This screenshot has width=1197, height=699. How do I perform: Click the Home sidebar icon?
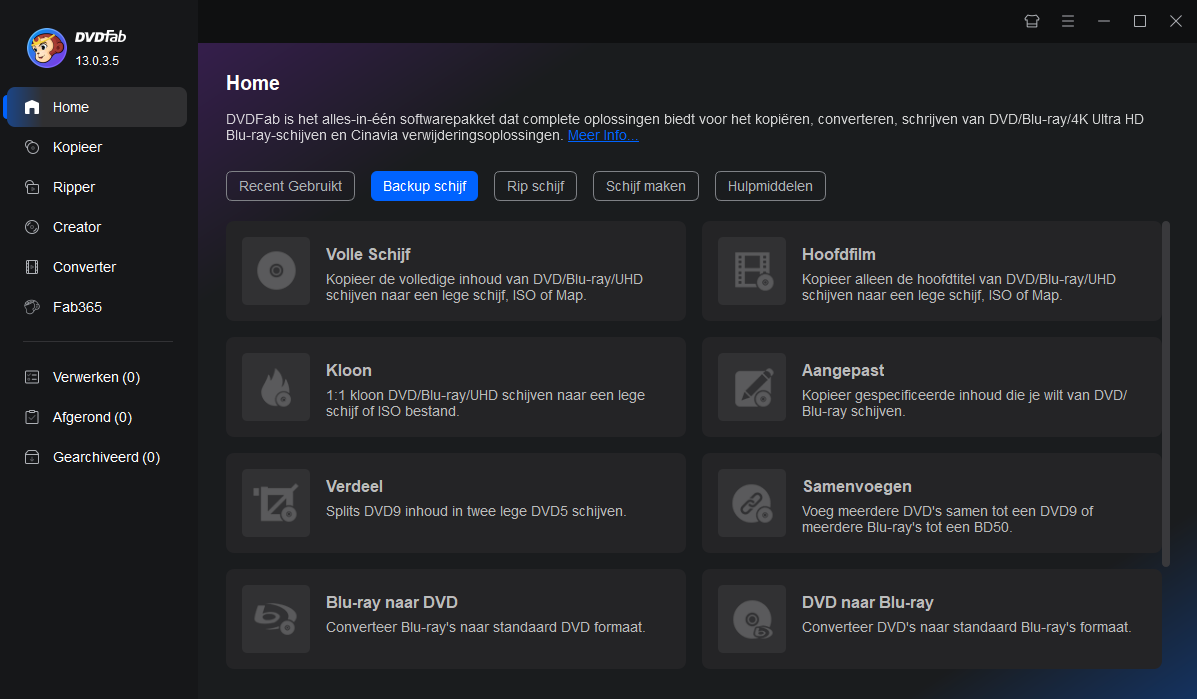[x=32, y=107]
